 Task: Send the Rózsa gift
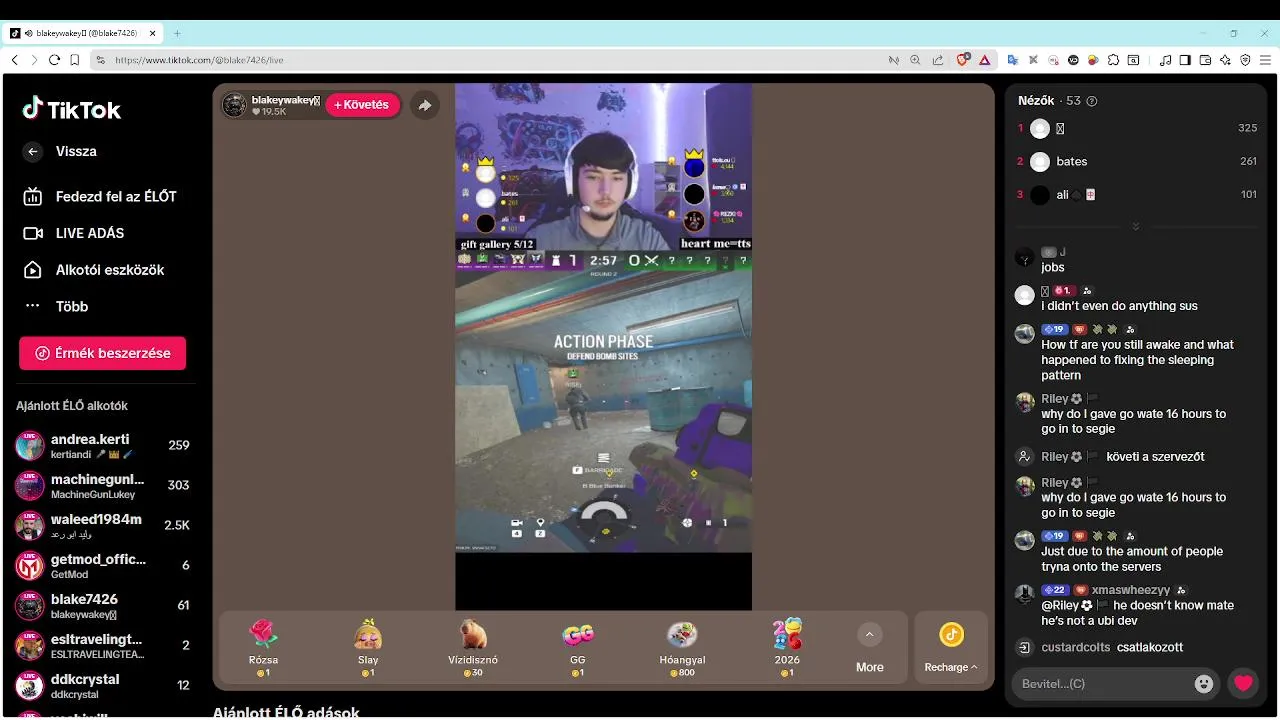coord(263,647)
